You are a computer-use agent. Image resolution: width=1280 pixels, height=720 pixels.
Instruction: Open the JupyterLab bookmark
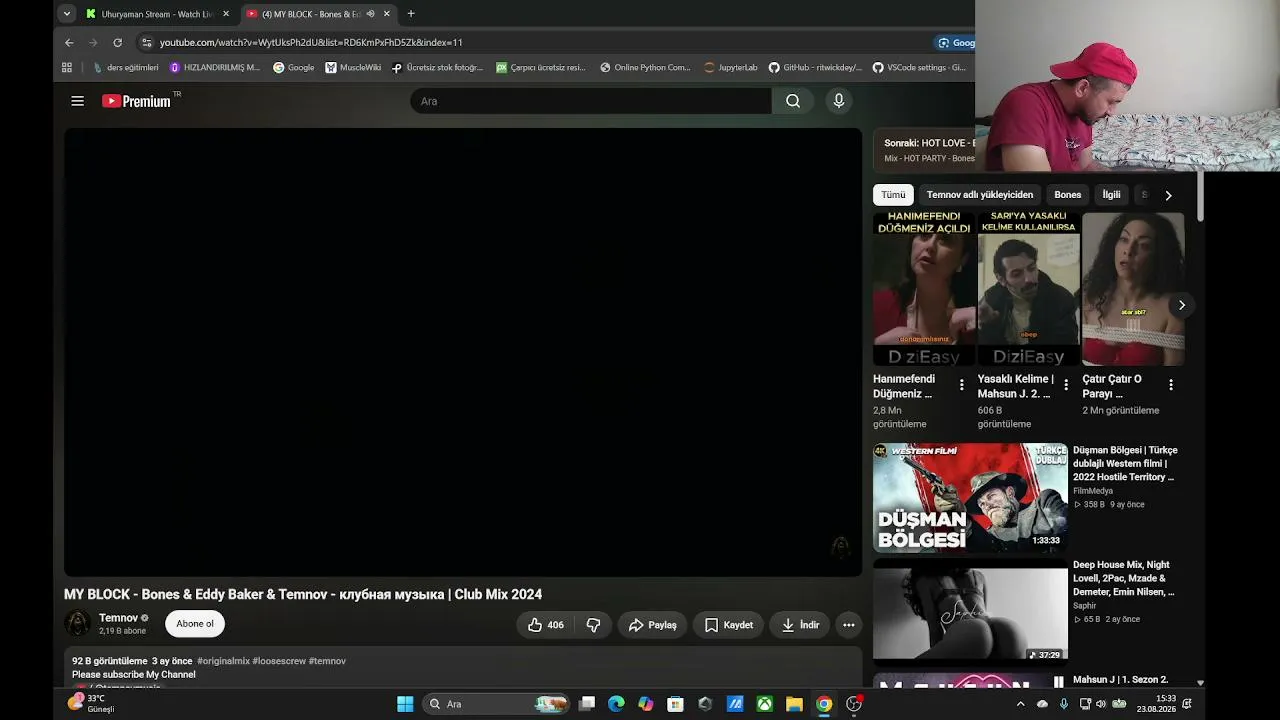click(731, 68)
